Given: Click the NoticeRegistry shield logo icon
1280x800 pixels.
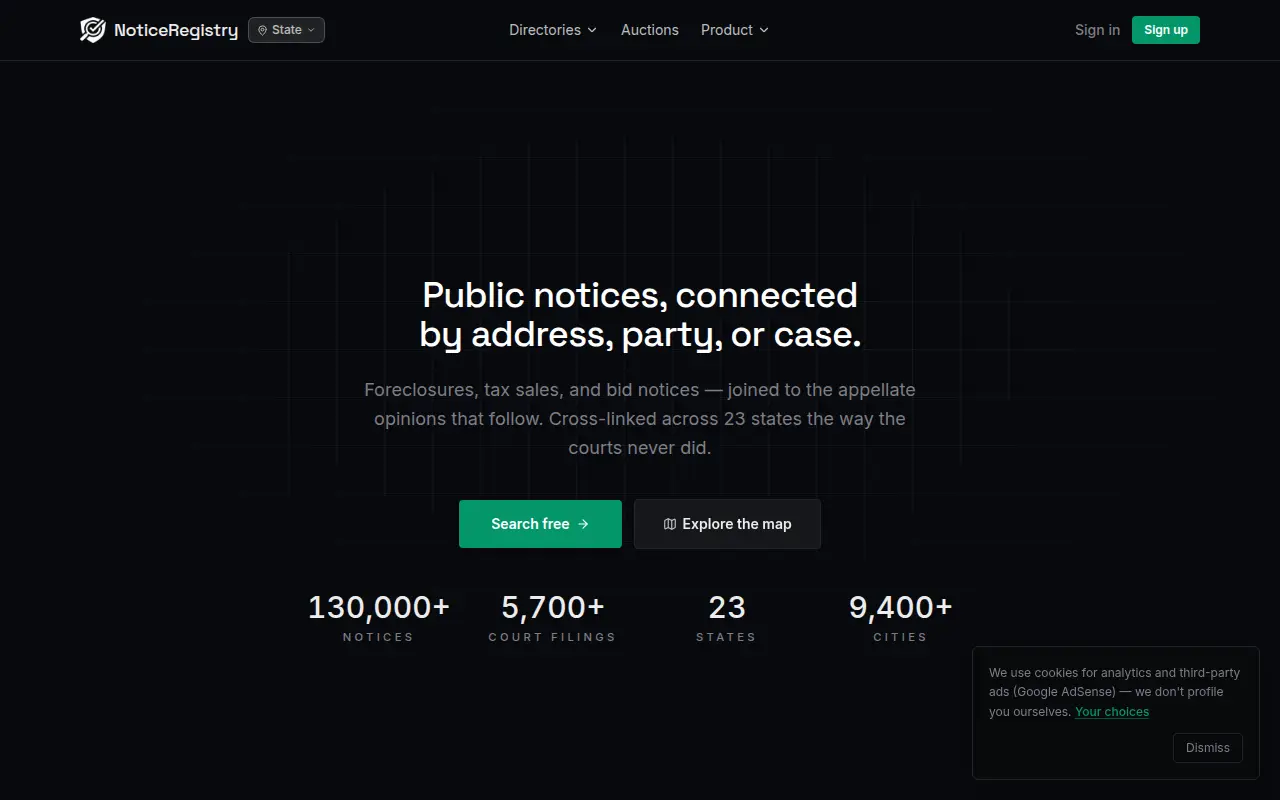Looking at the screenshot, I should pos(93,30).
